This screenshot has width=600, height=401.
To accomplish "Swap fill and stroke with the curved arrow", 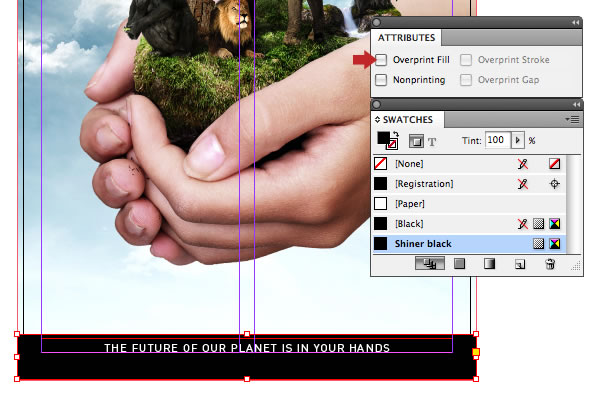I will [x=396, y=134].
